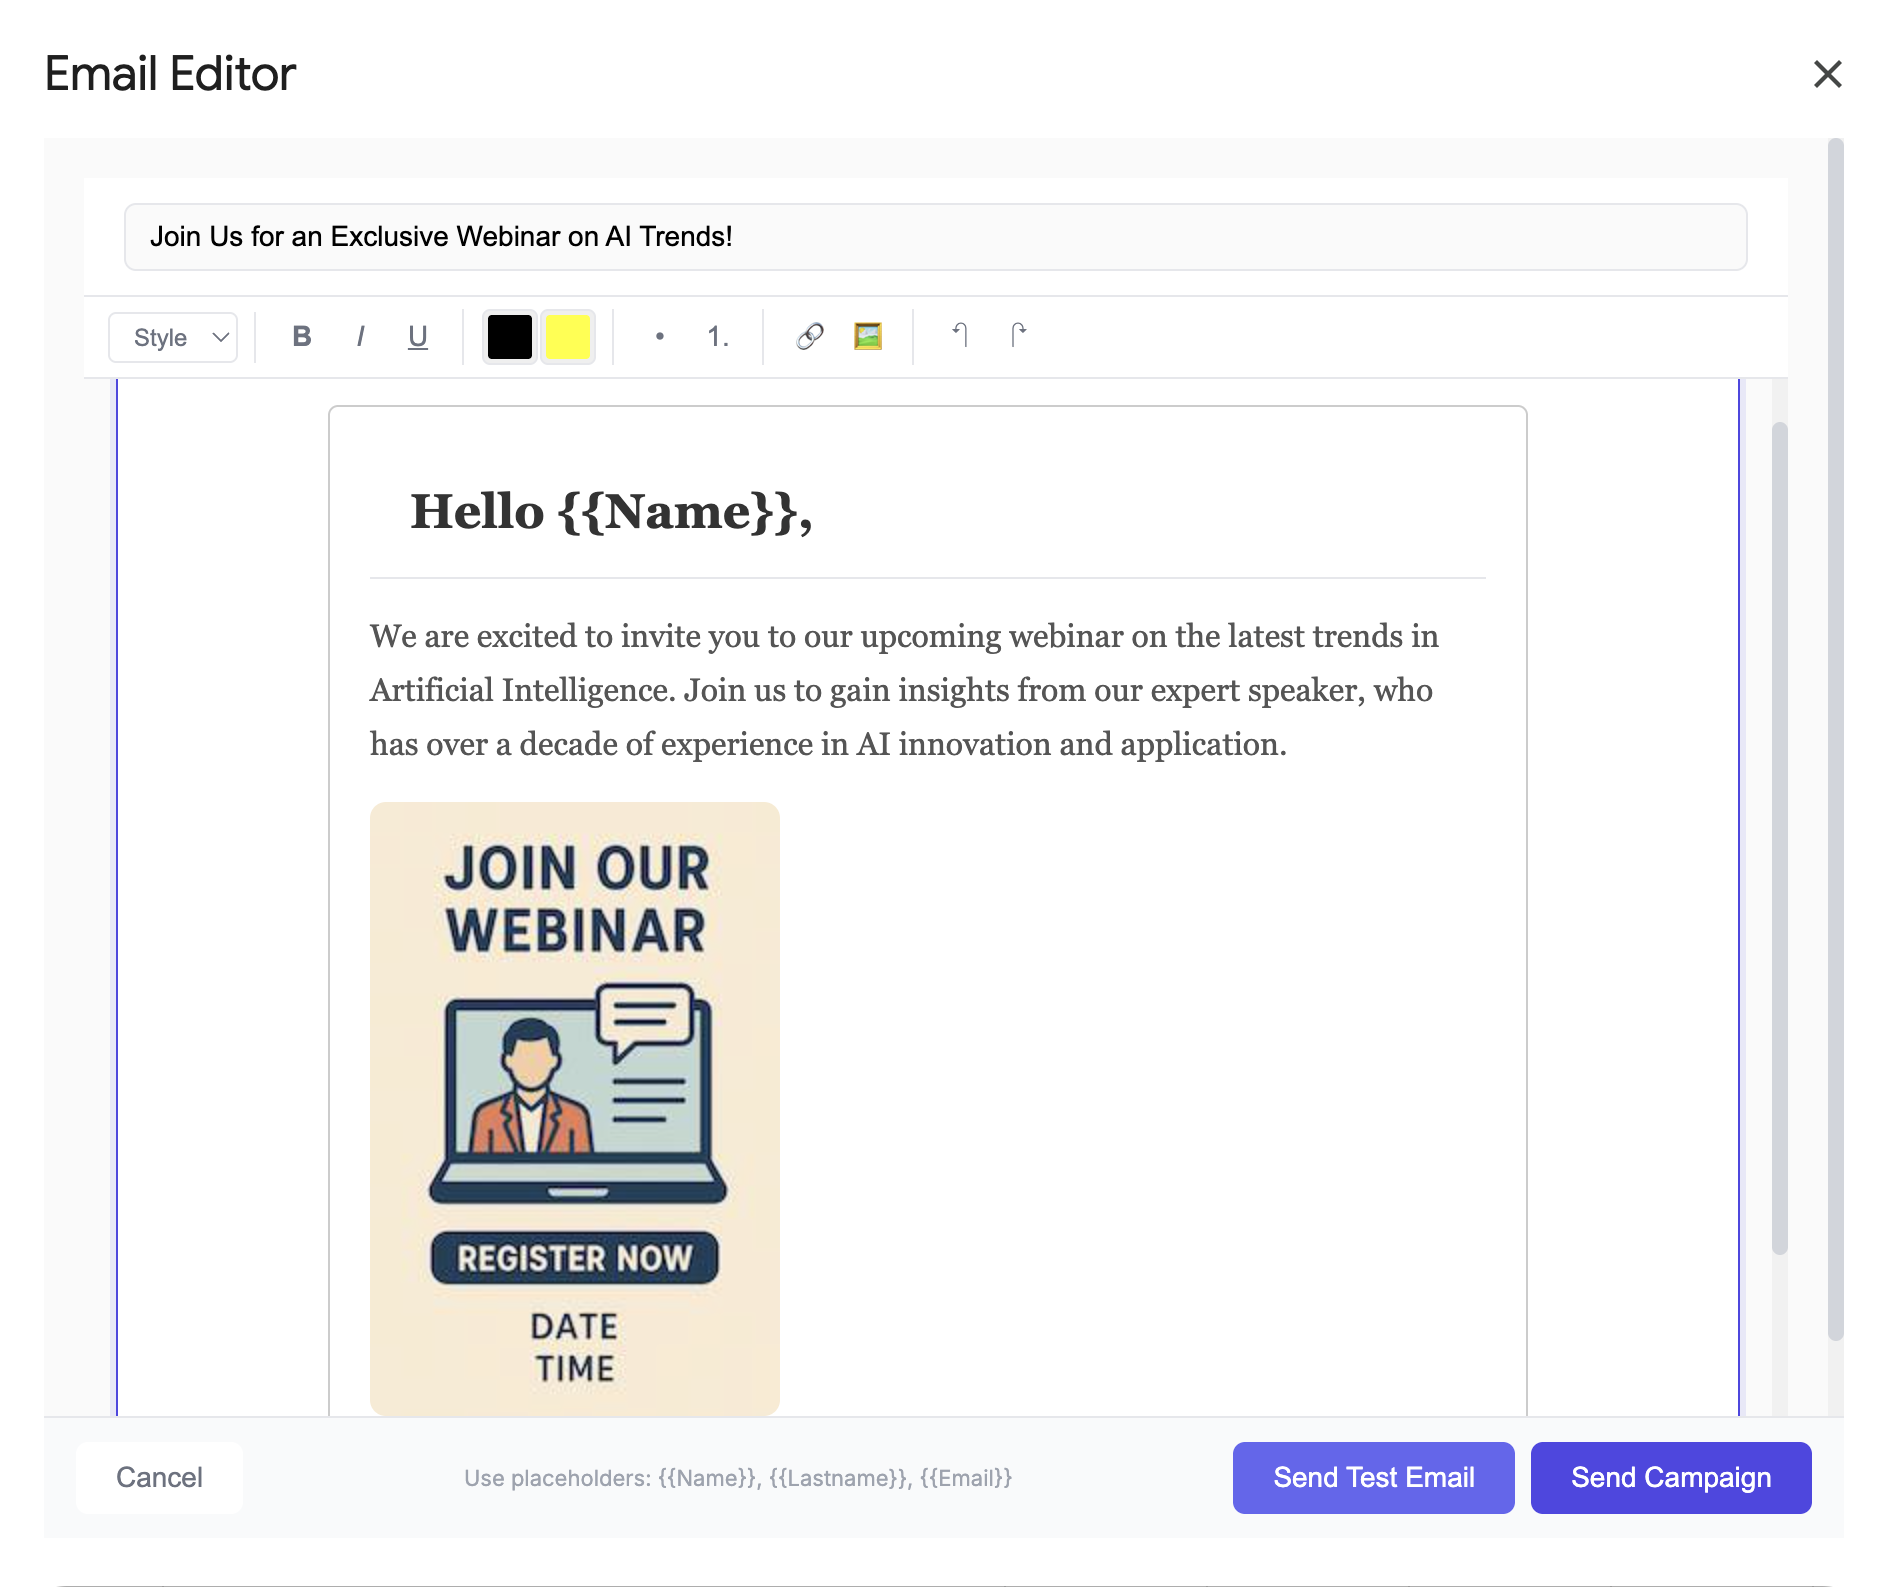Redo the last edit
Image resolution: width=1889 pixels, height=1587 pixels.
click(1019, 337)
